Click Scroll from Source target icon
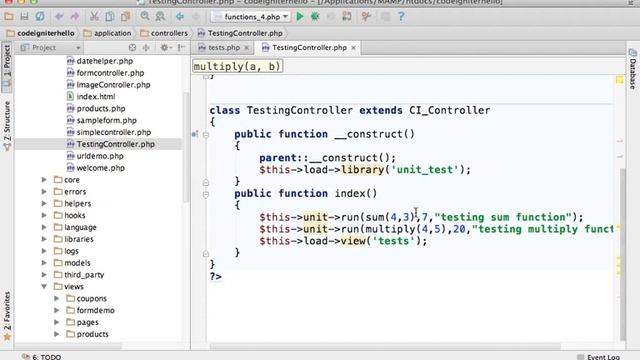 tap(132, 48)
